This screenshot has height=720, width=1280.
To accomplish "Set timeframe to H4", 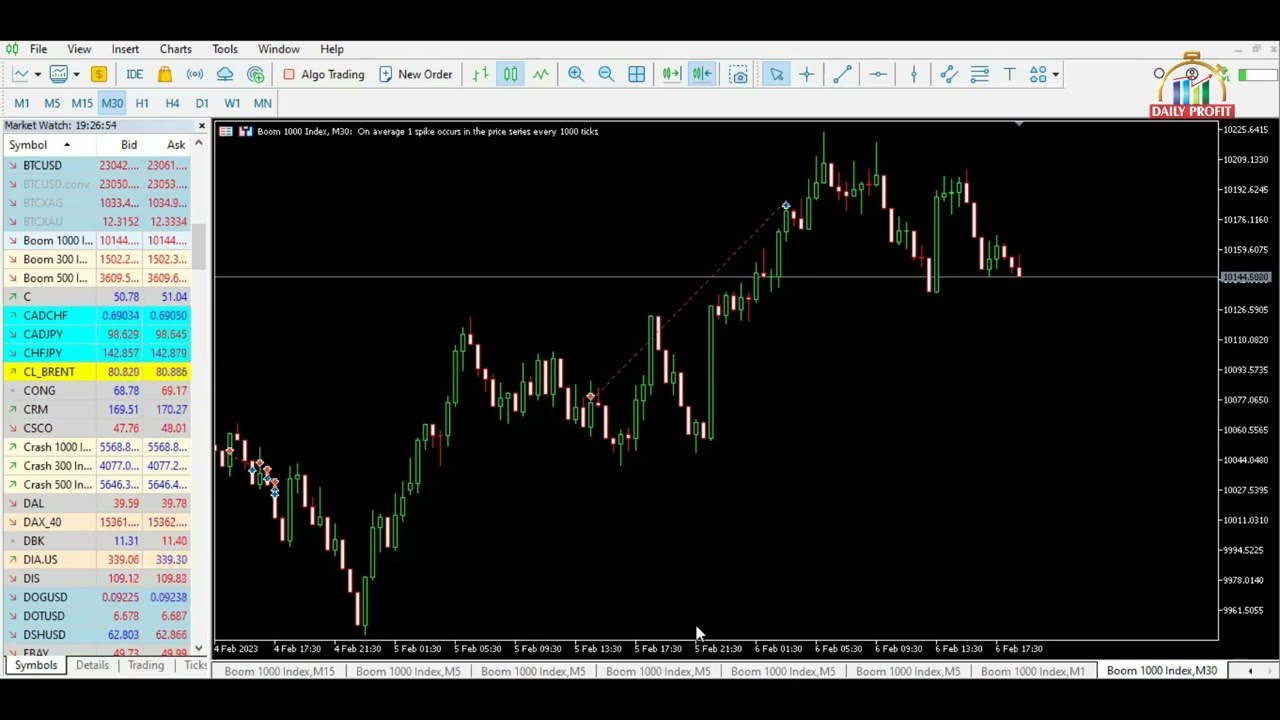I will (172, 103).
